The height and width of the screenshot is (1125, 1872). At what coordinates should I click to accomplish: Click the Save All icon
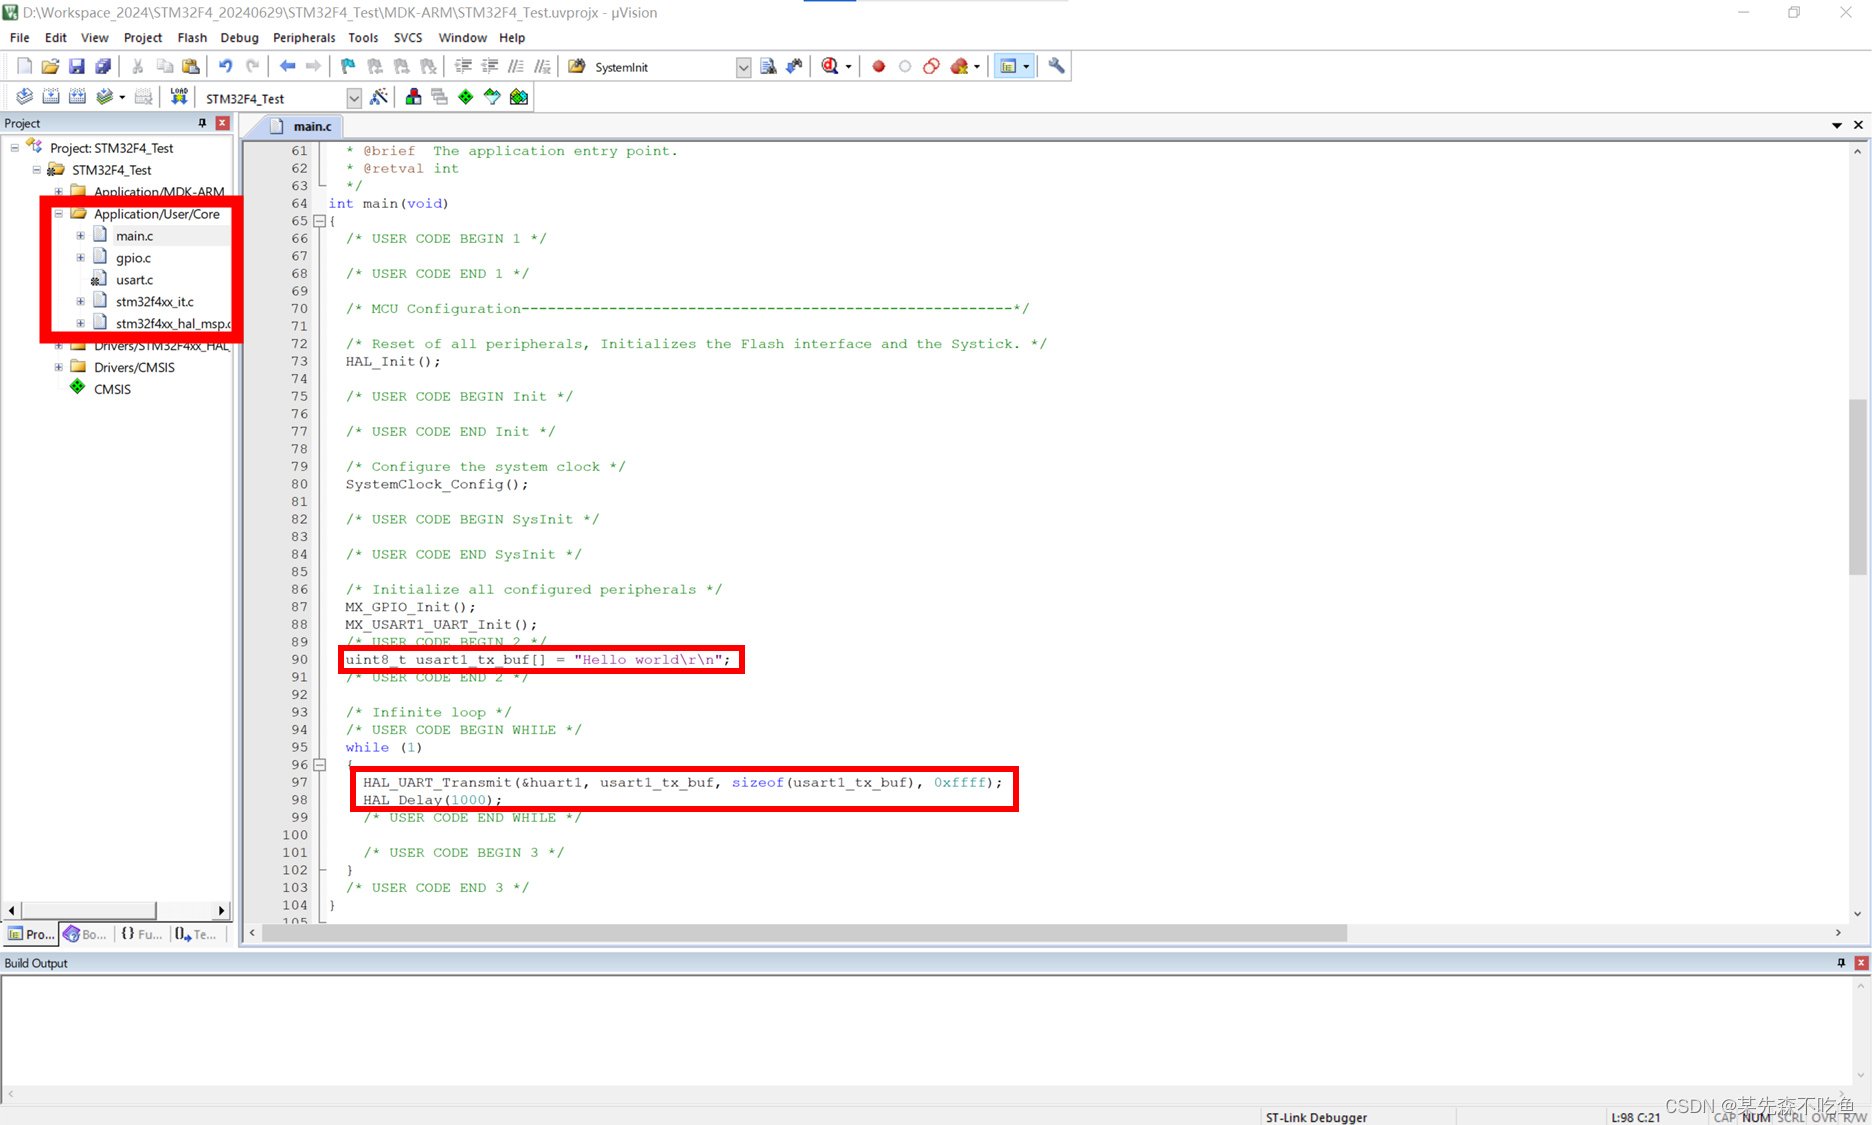[103, 66]
